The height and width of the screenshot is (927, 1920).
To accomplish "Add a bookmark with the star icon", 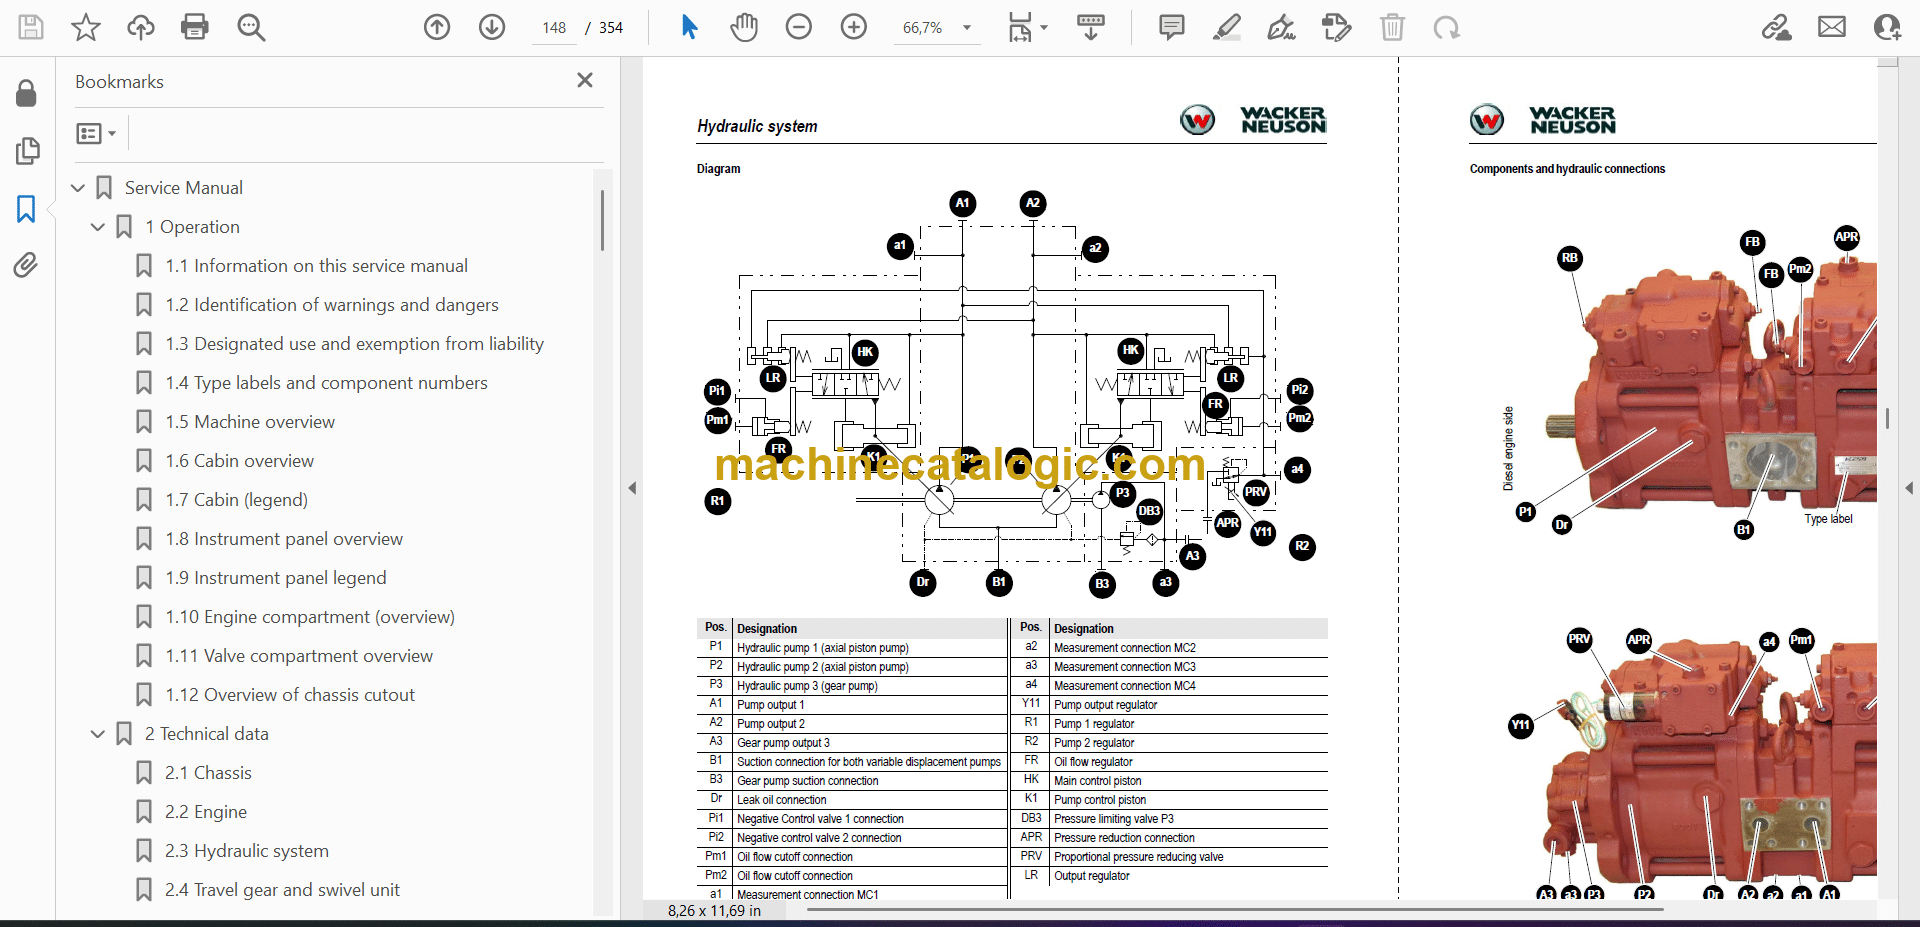I will 86,27.
